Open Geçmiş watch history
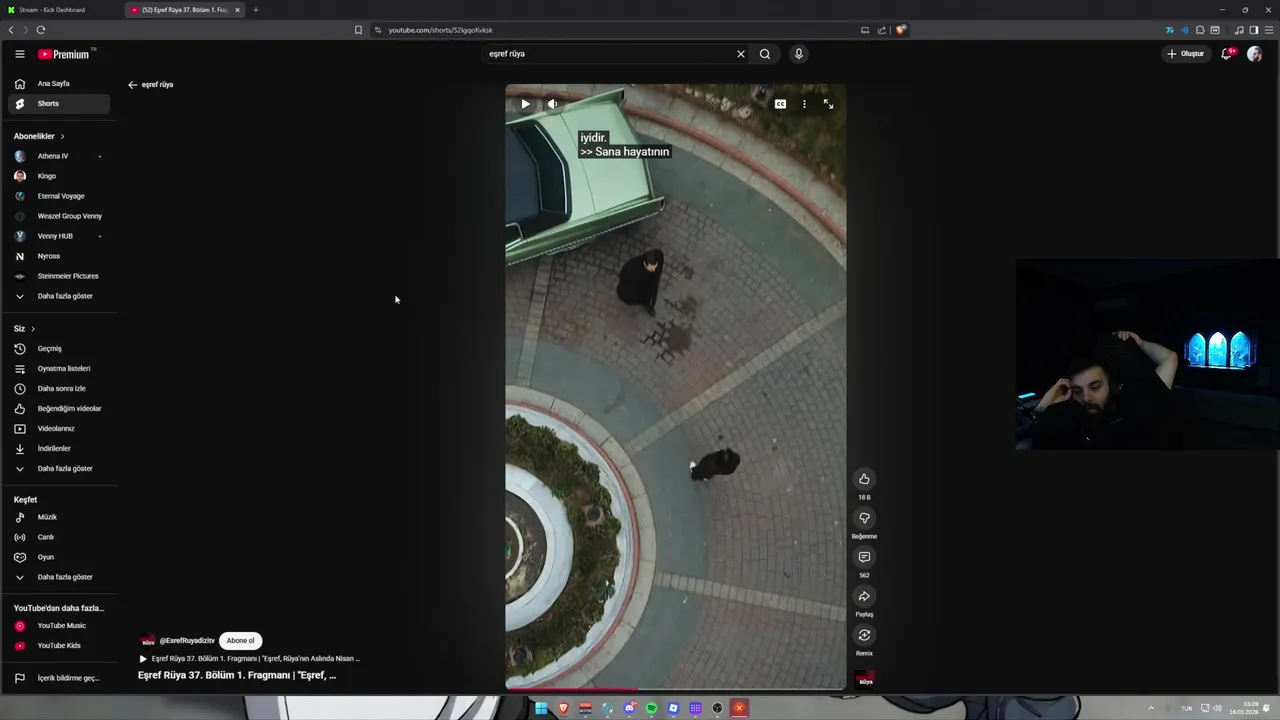This screenshot has height=720, width=1280. 60,349
